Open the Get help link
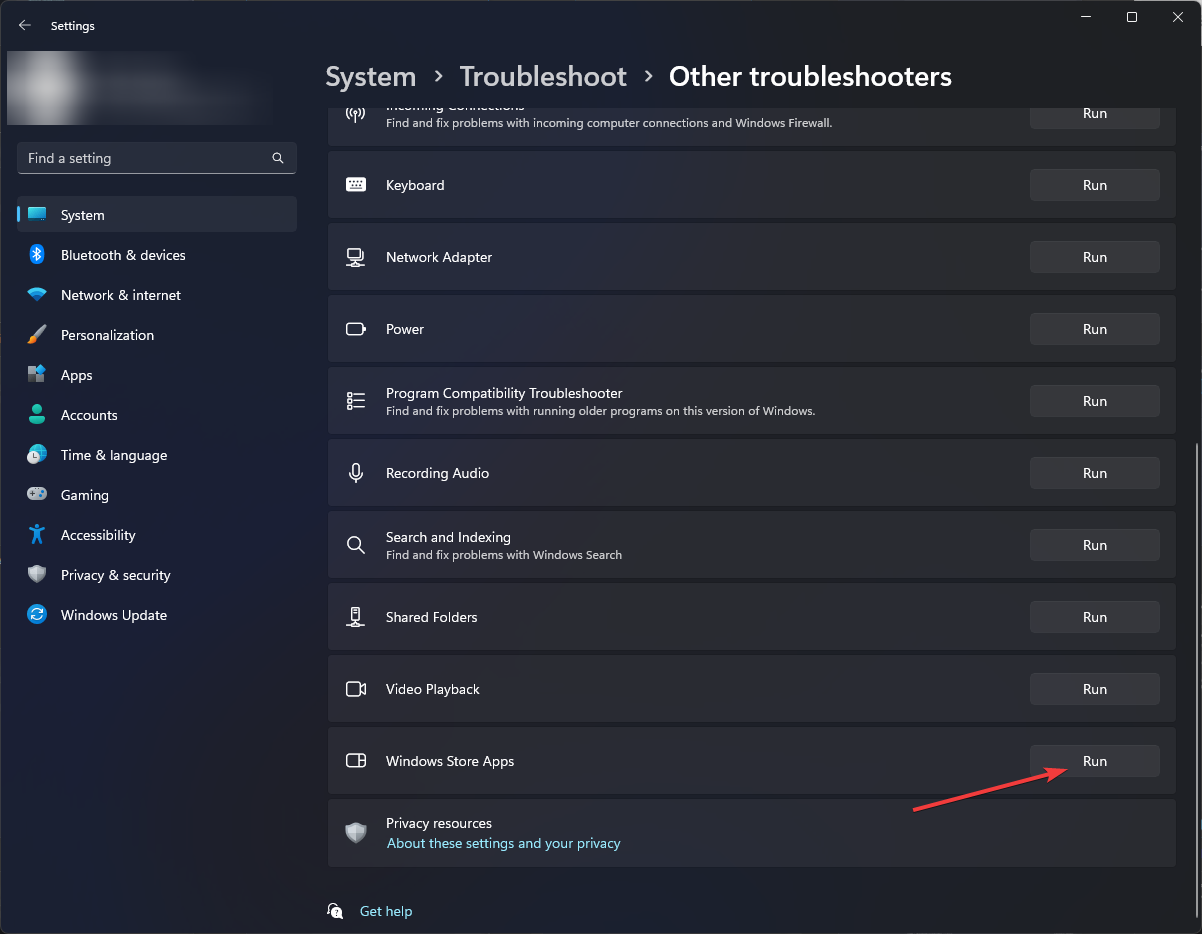This screenshot has width=1202, height=934. point(385,911)
